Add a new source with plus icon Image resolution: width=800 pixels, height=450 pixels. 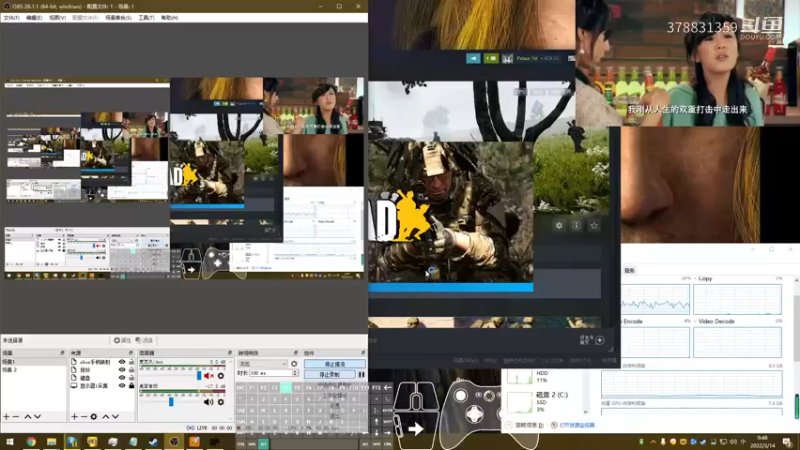click(74, 417)
